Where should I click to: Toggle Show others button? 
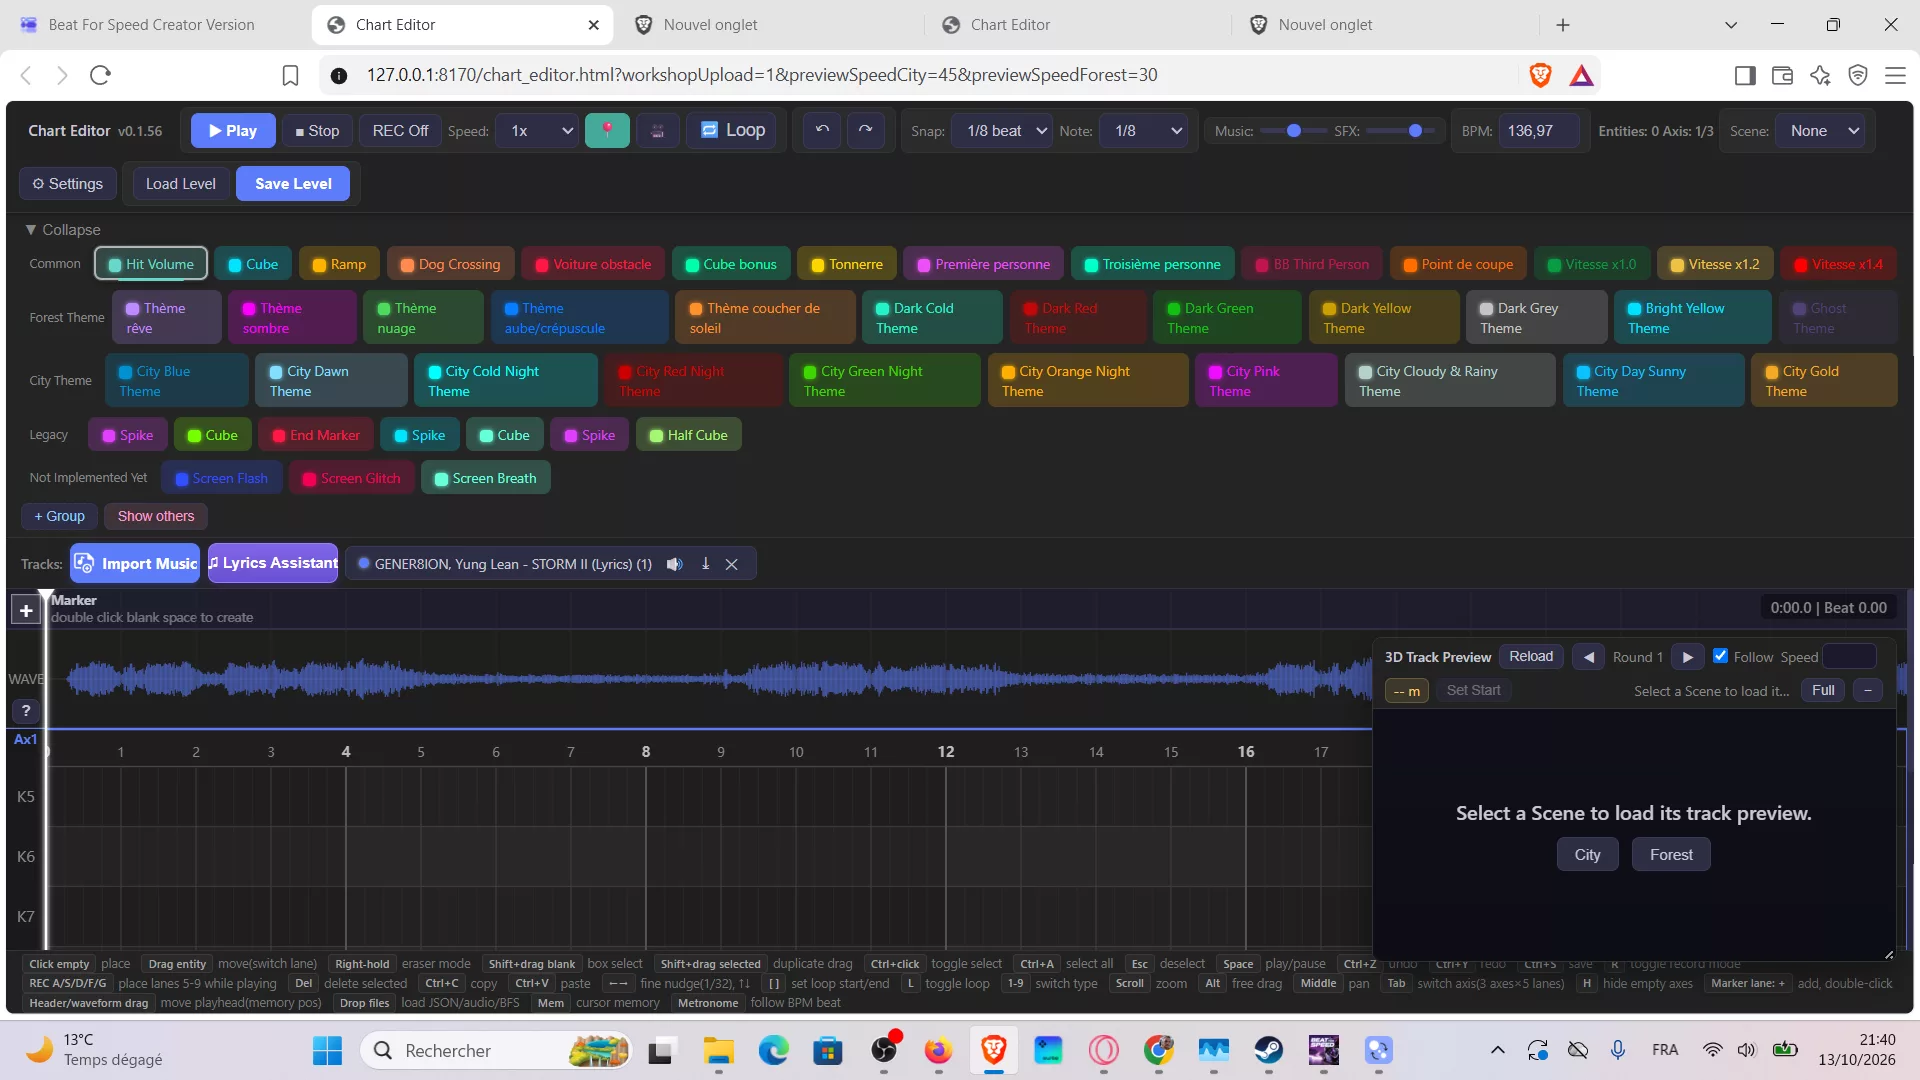pos(156,516)
